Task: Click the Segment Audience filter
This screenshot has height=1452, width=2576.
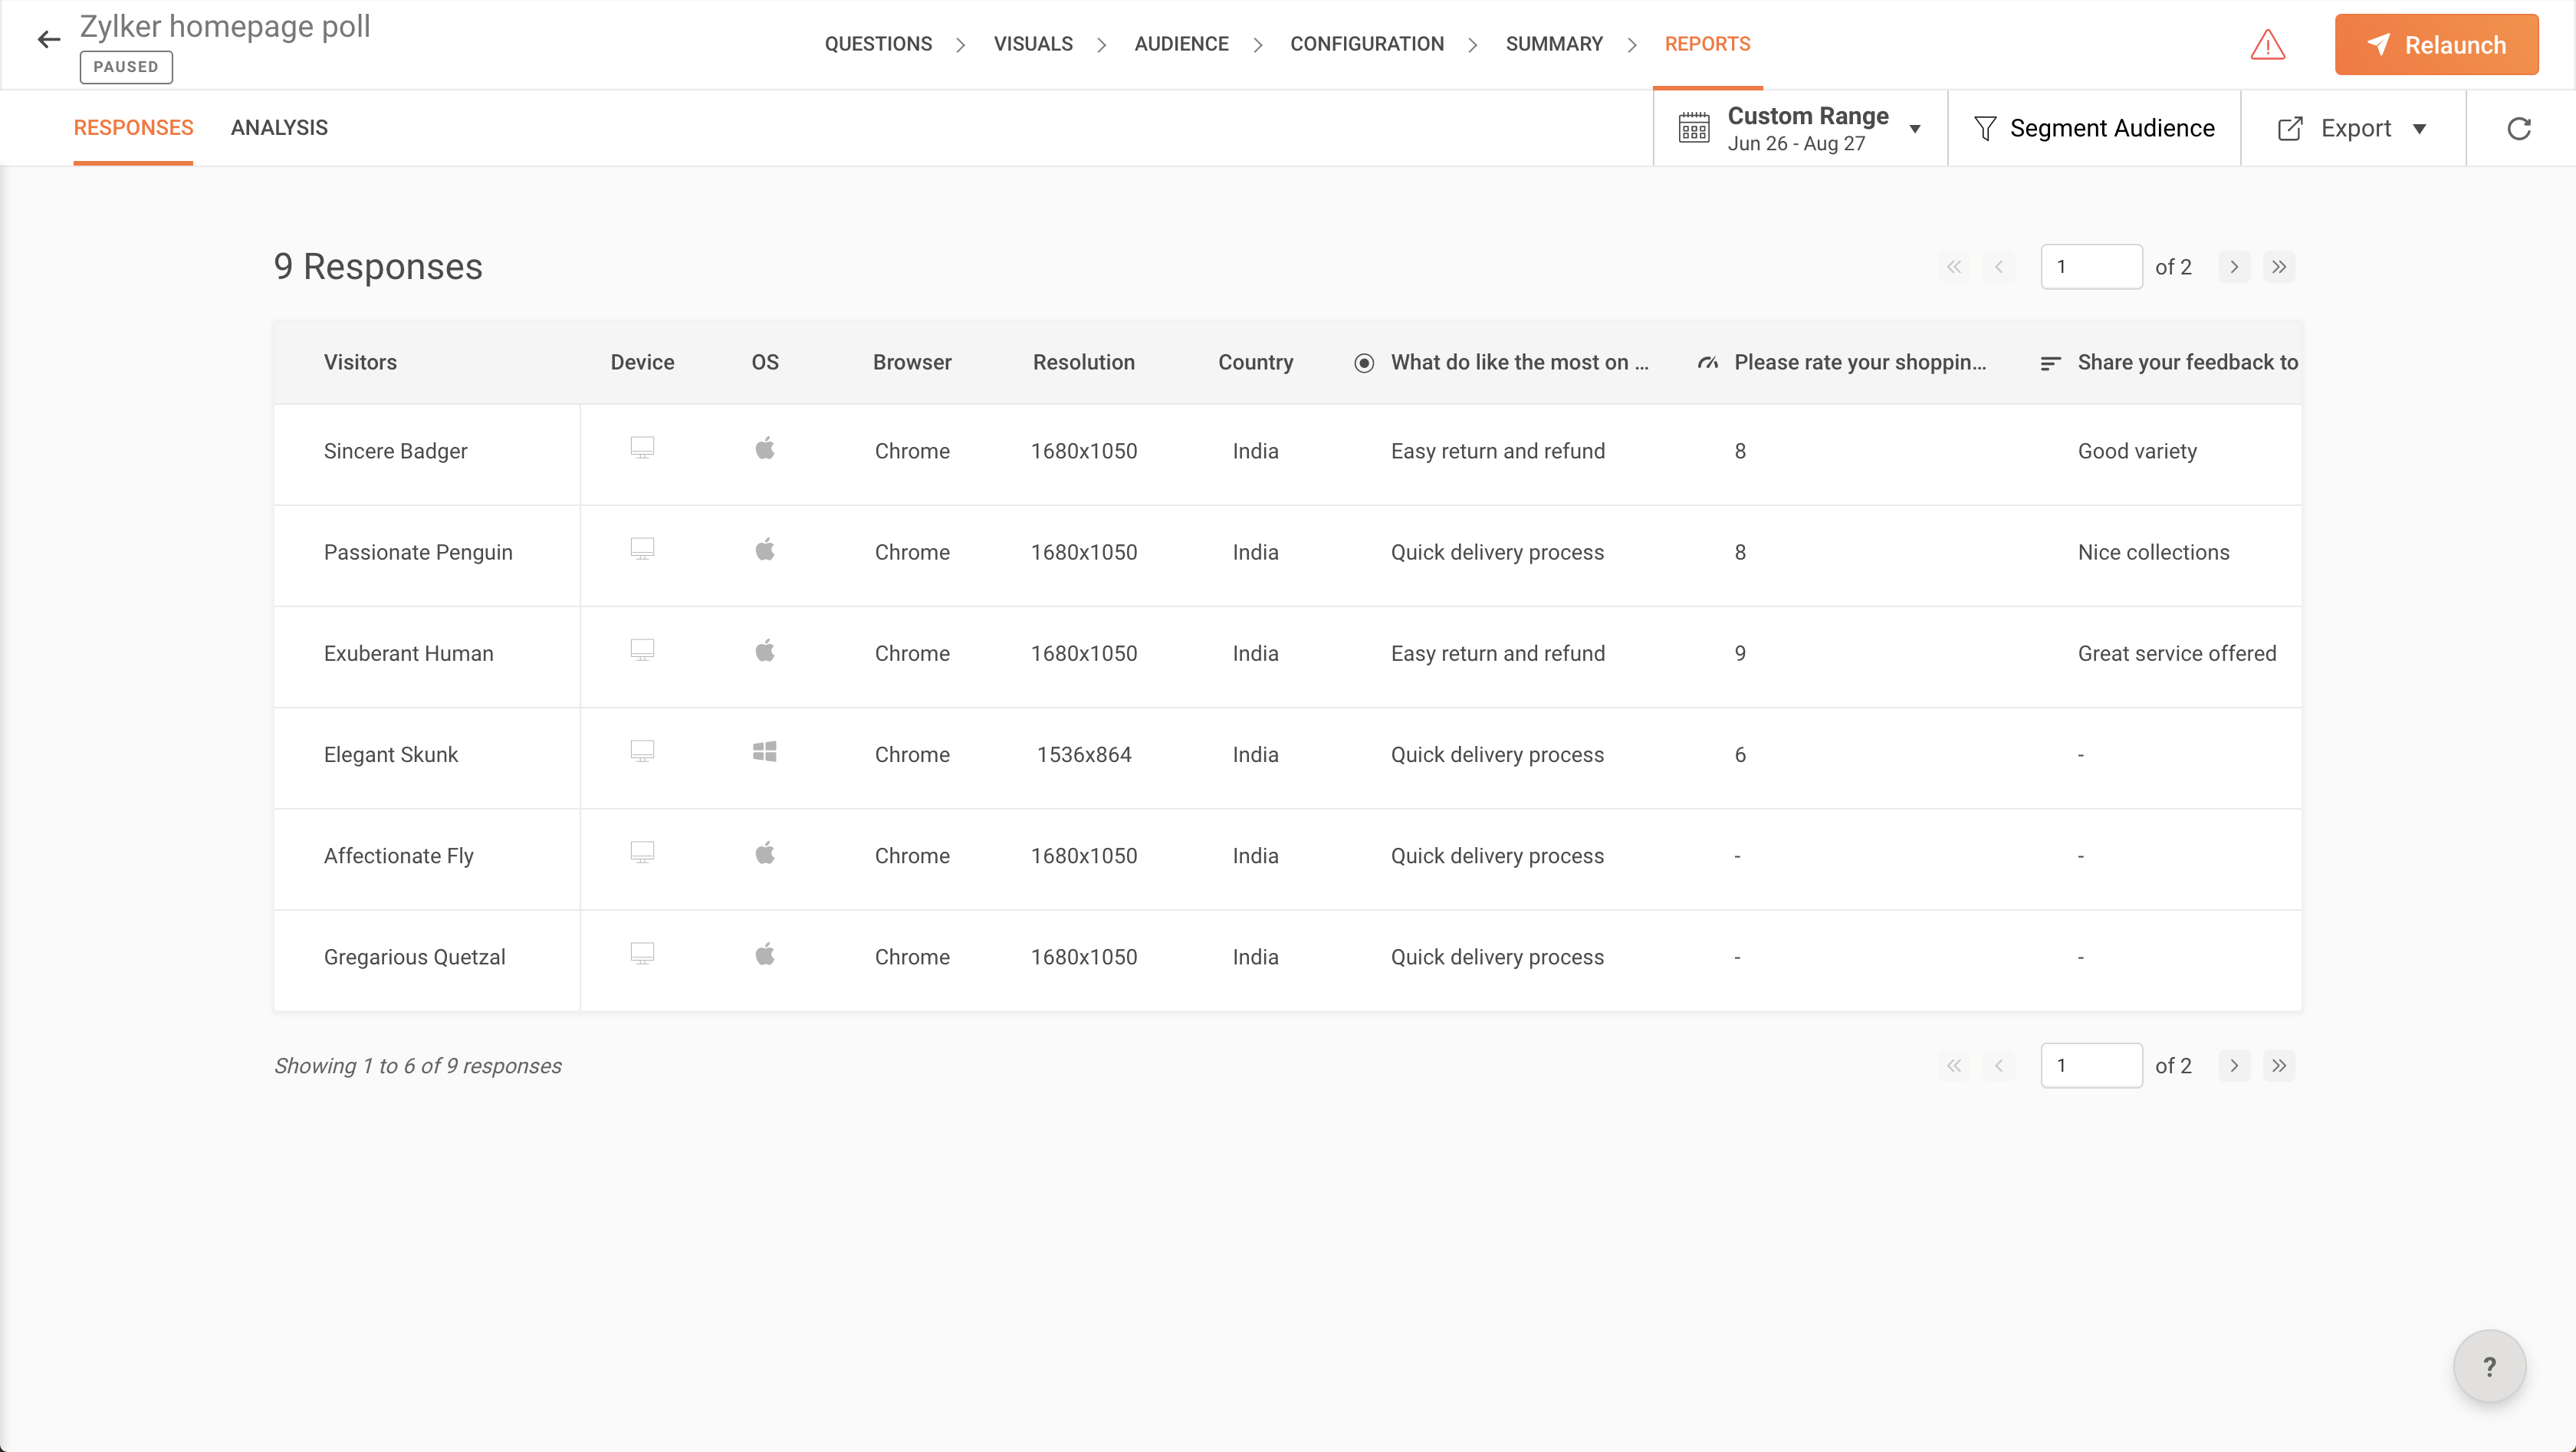Action: 2094,128
